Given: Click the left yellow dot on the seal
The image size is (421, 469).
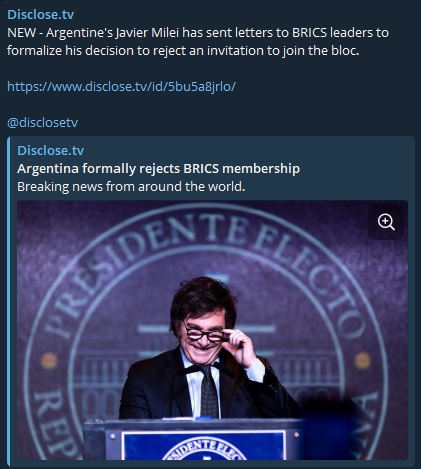Looking at the screenshot, I should [x=49, y=360].
